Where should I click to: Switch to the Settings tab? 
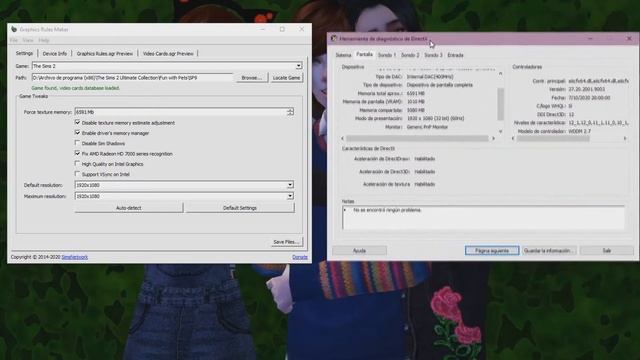(x=24, y=53)
